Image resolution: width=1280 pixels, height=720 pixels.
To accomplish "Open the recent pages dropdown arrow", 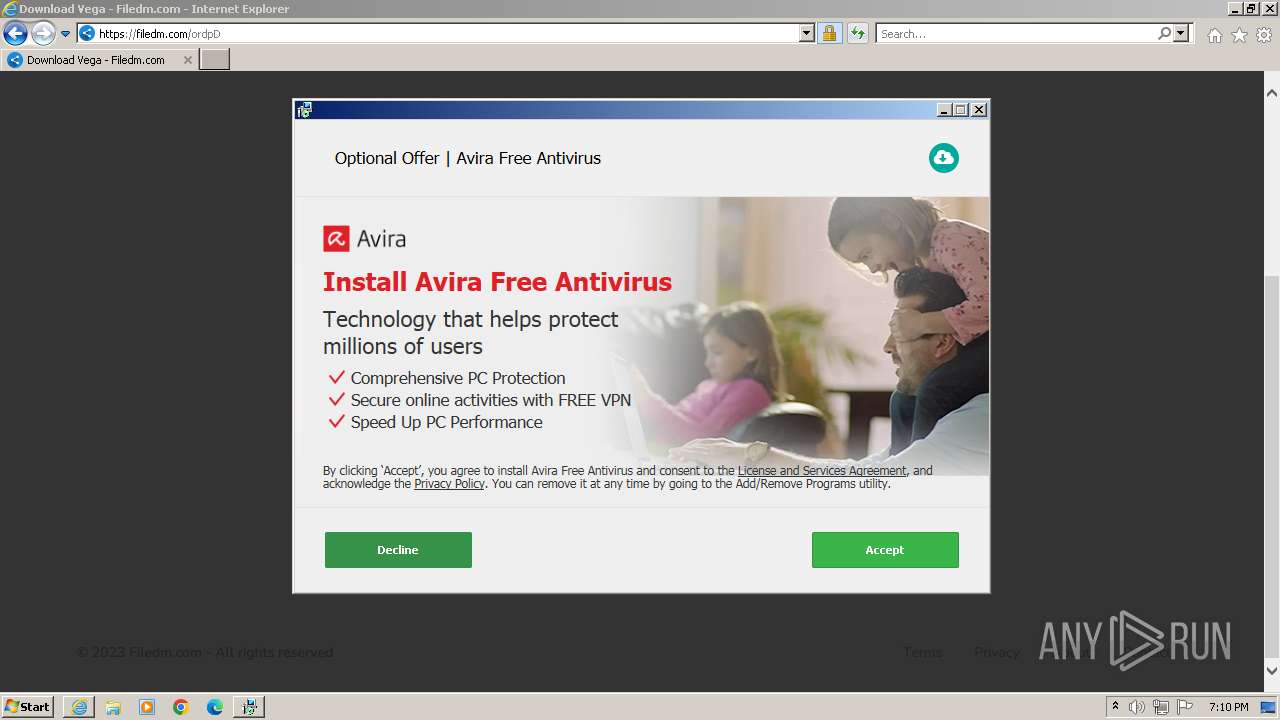I will point(66,34).
